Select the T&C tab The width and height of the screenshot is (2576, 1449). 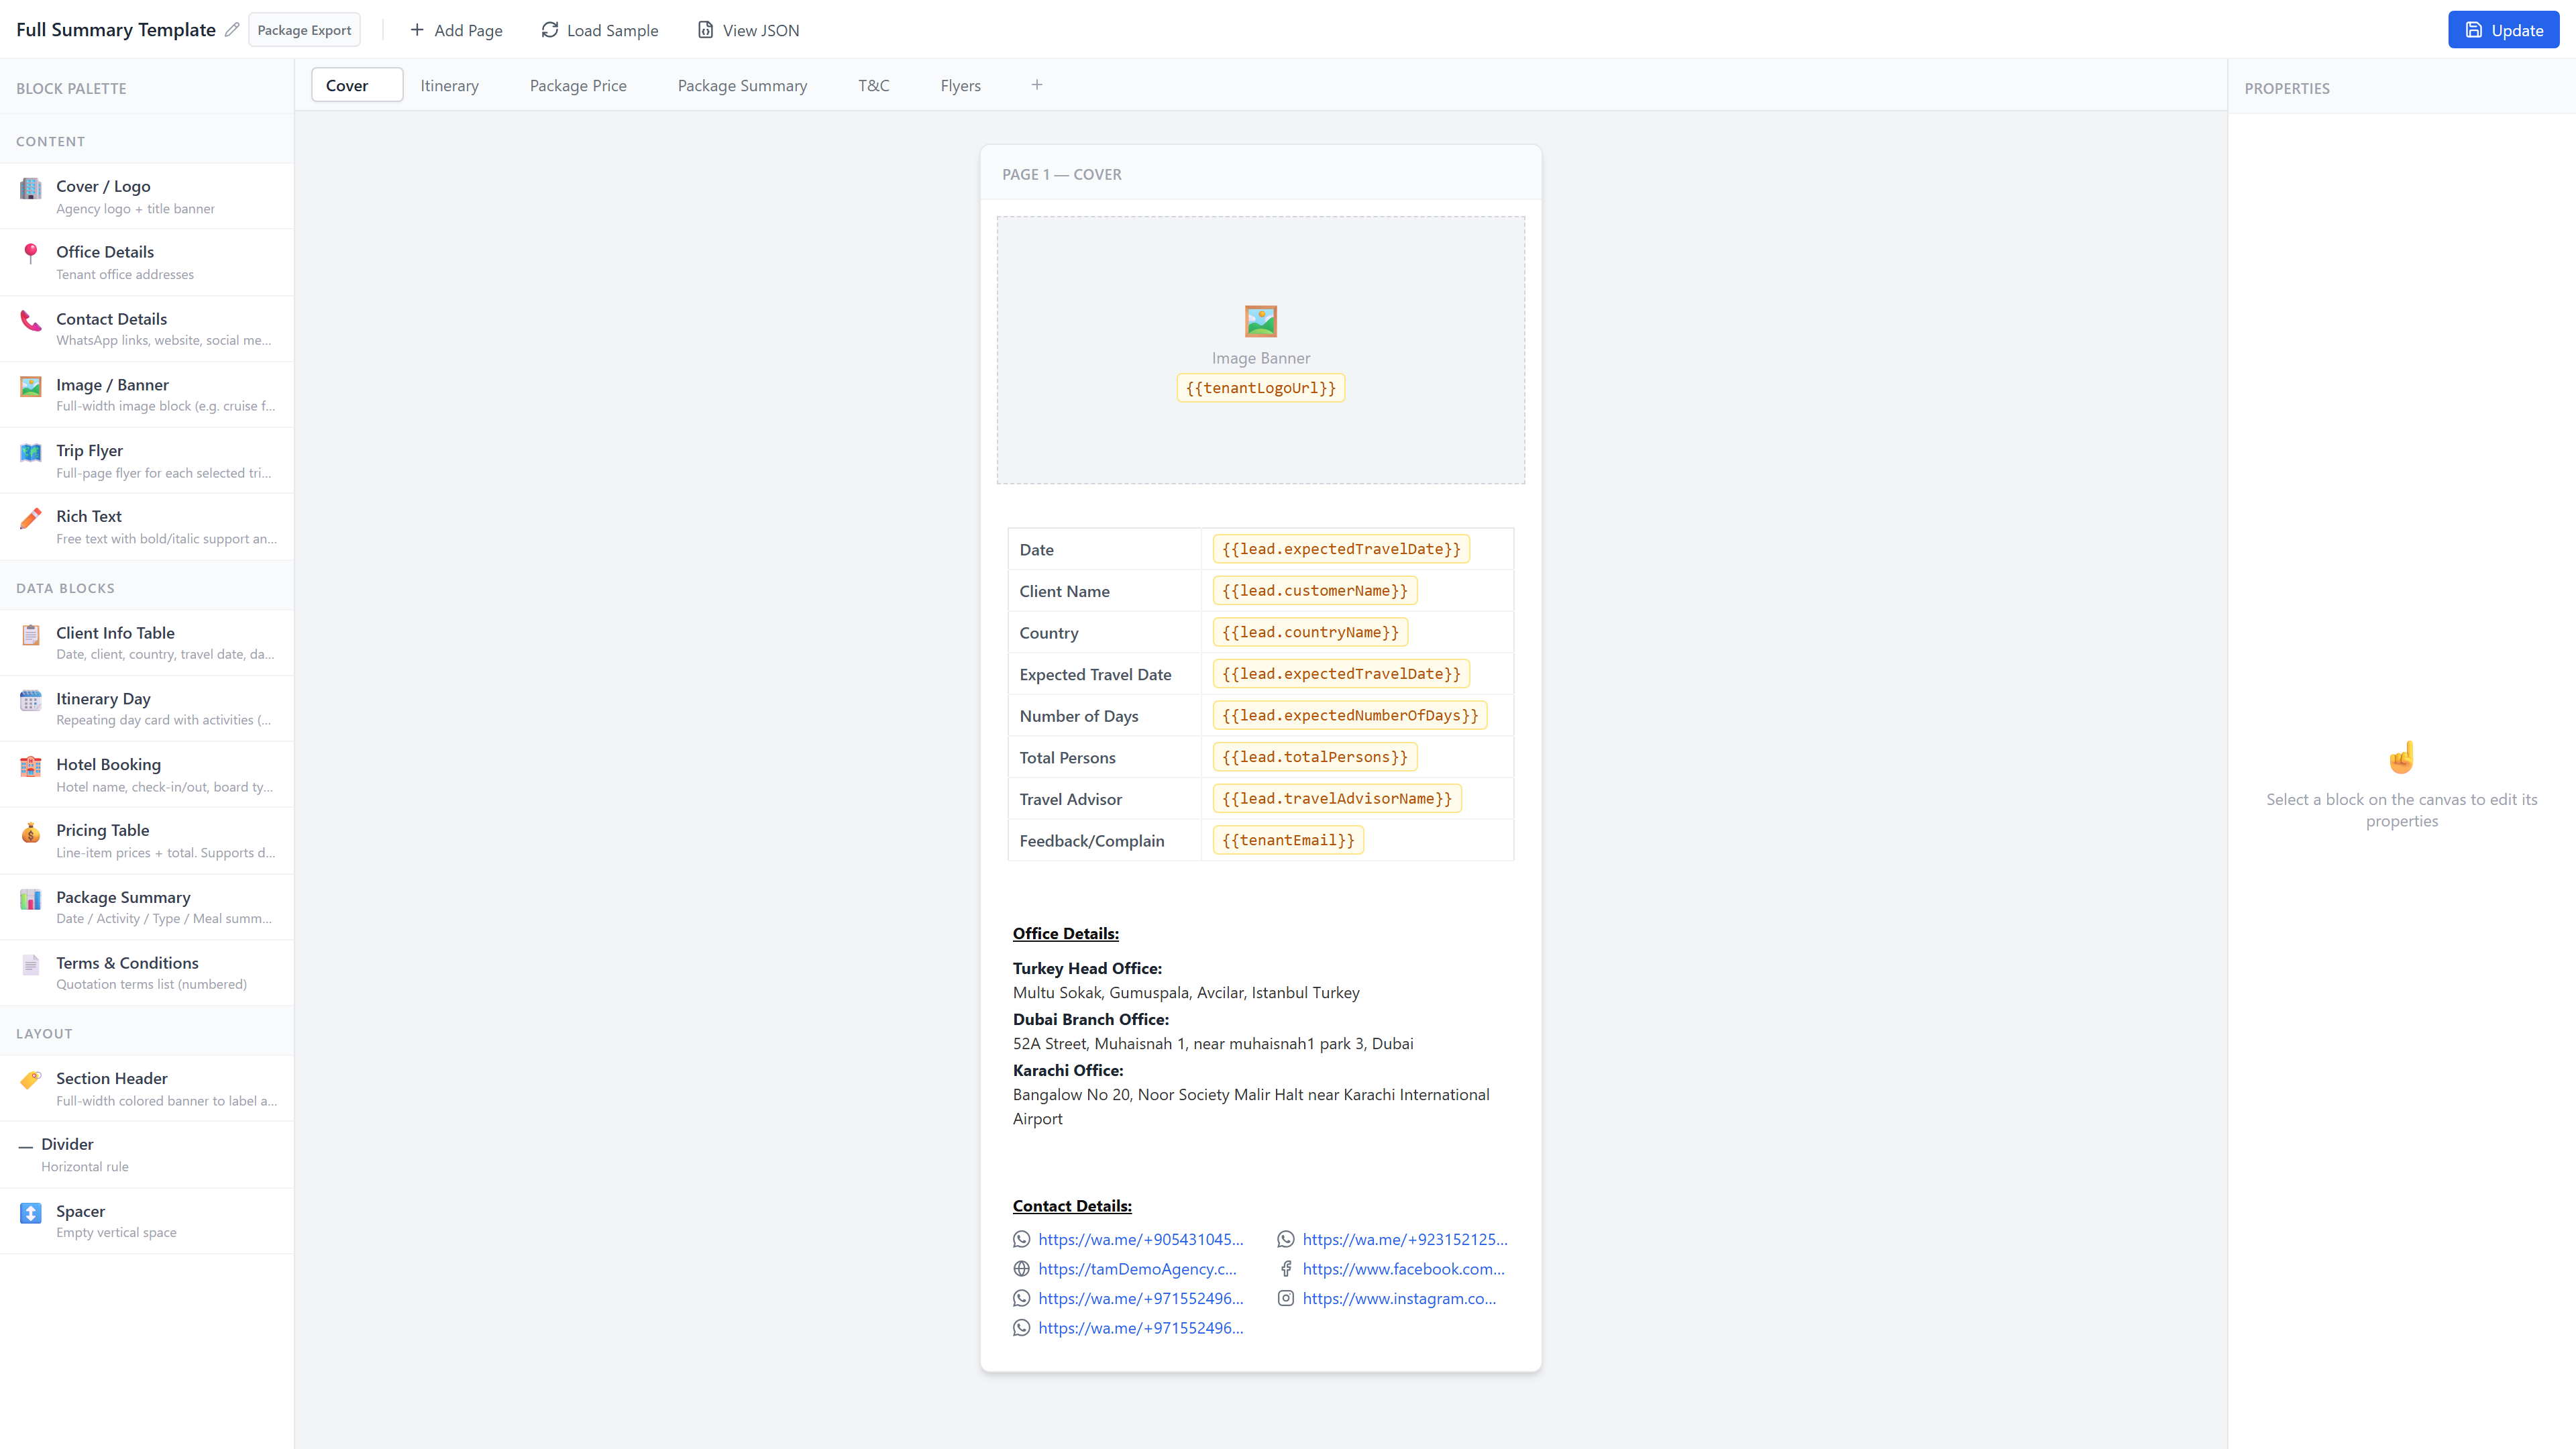coord(874,85)
